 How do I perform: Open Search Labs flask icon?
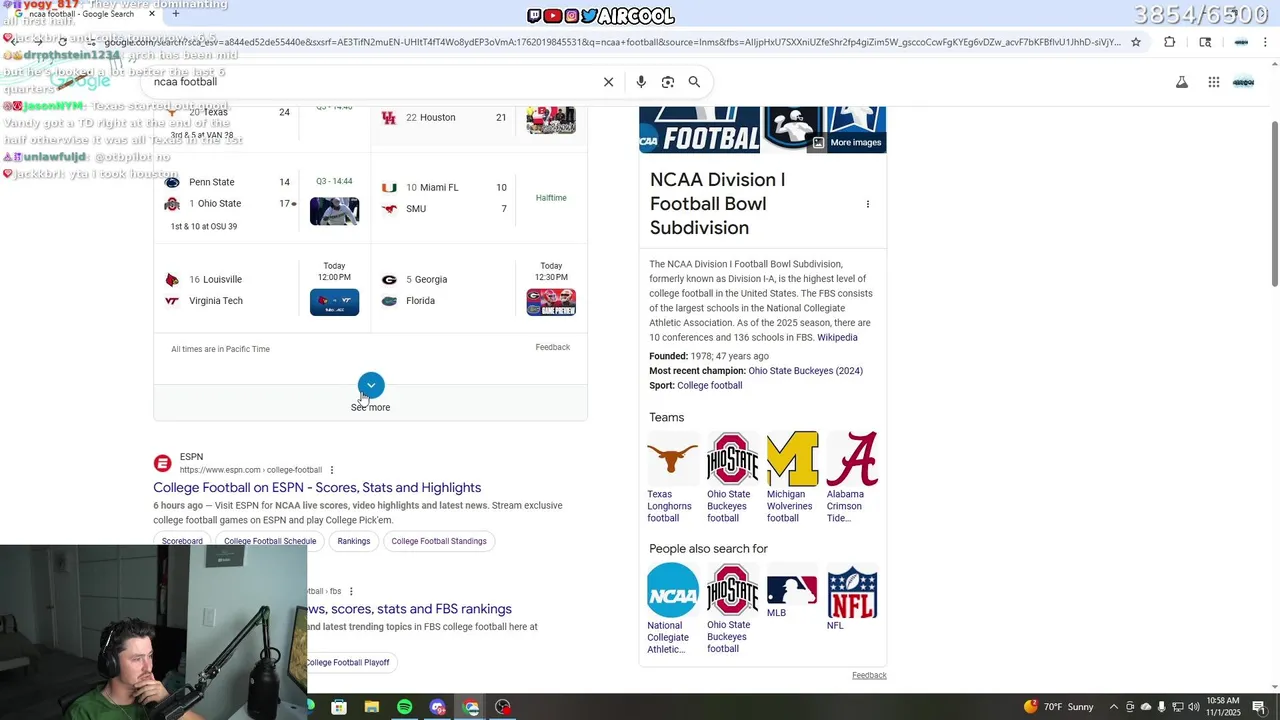1182,82
